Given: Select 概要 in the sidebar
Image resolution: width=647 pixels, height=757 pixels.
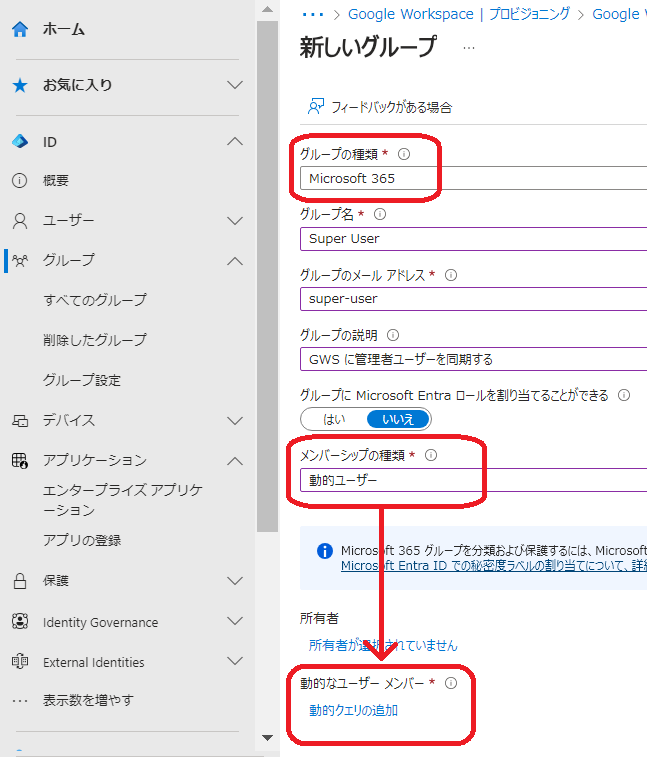Looking at the screenshot, I should tap(56, 181).
